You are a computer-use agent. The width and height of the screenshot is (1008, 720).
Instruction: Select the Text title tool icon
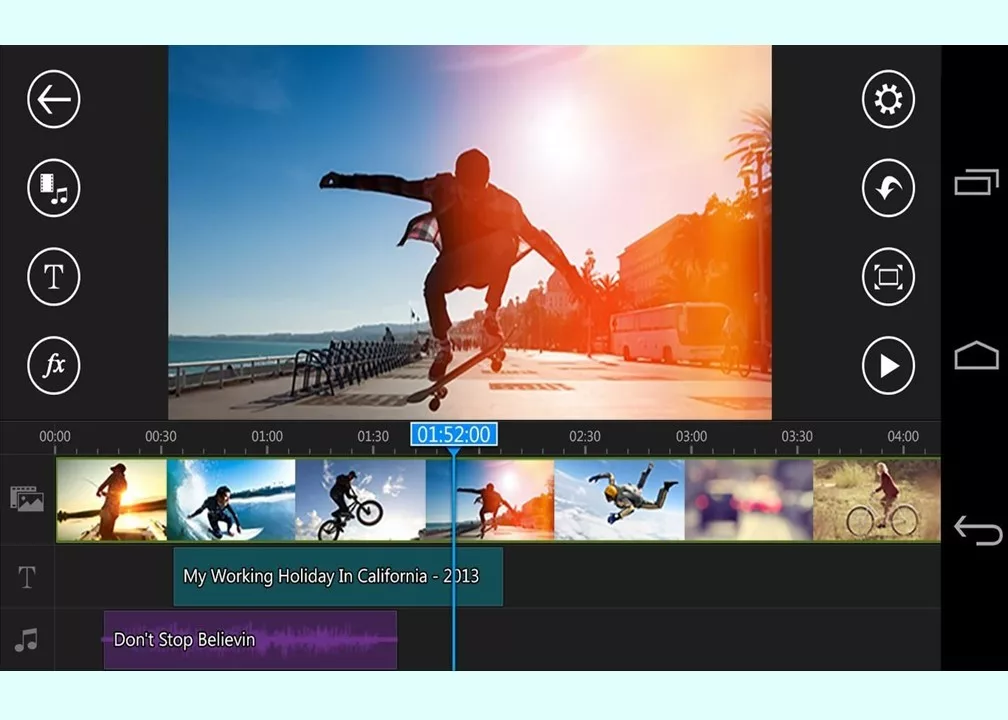coord(53,277)
